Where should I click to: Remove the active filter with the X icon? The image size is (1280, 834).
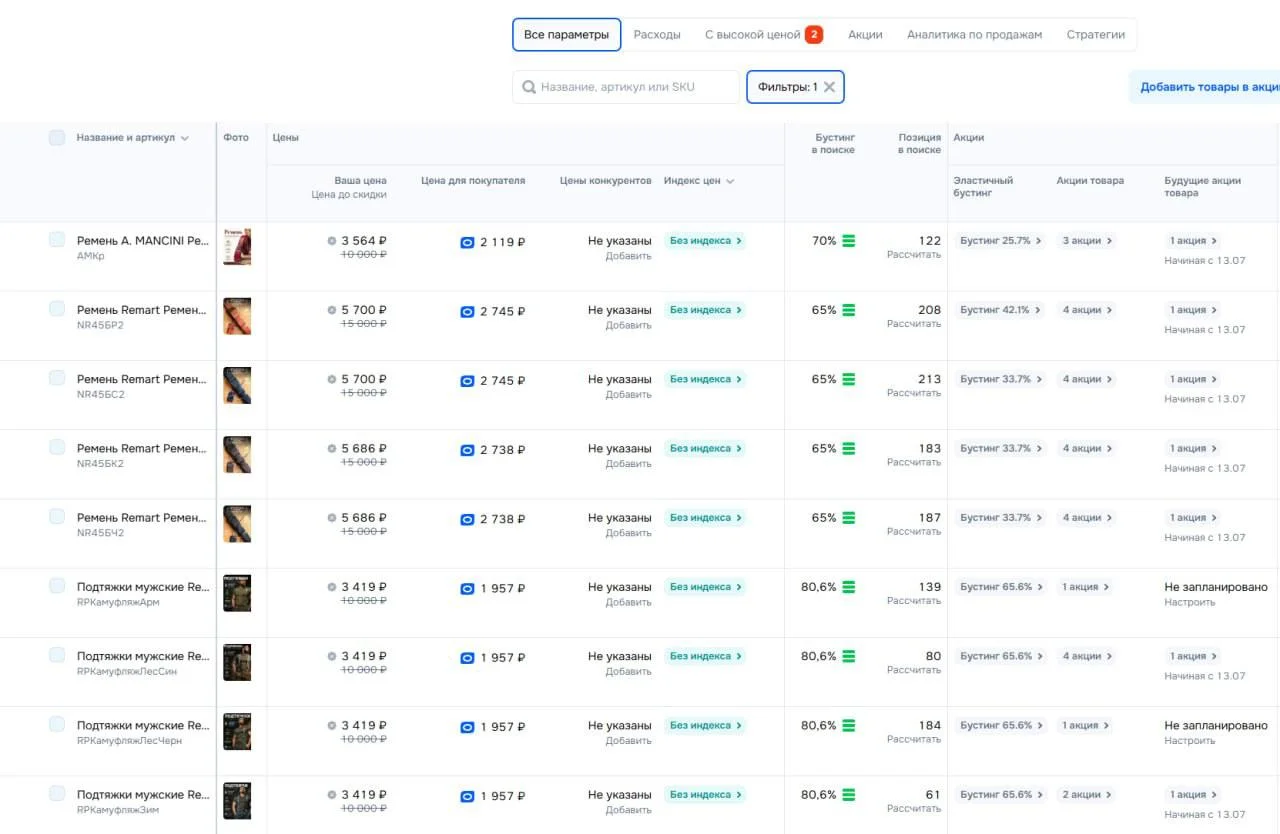(829, 87)
